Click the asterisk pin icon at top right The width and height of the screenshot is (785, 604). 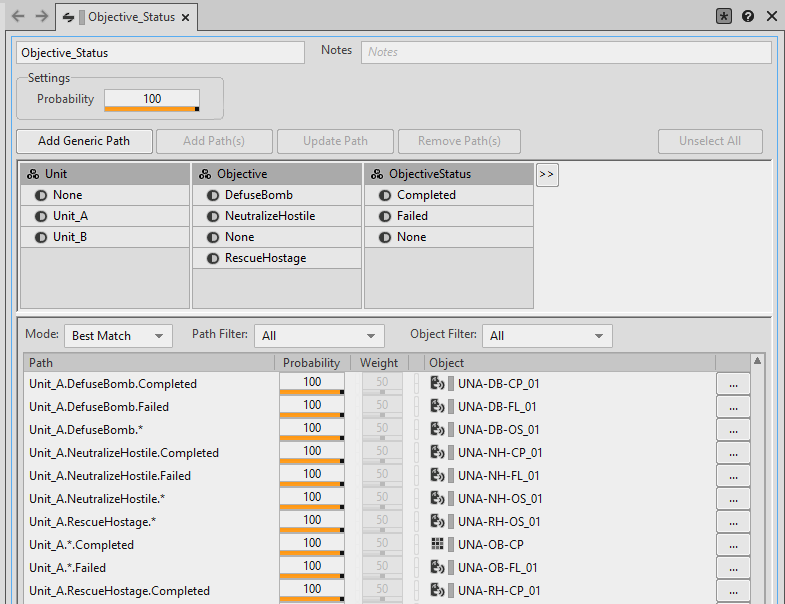click(x=724, y=17)
